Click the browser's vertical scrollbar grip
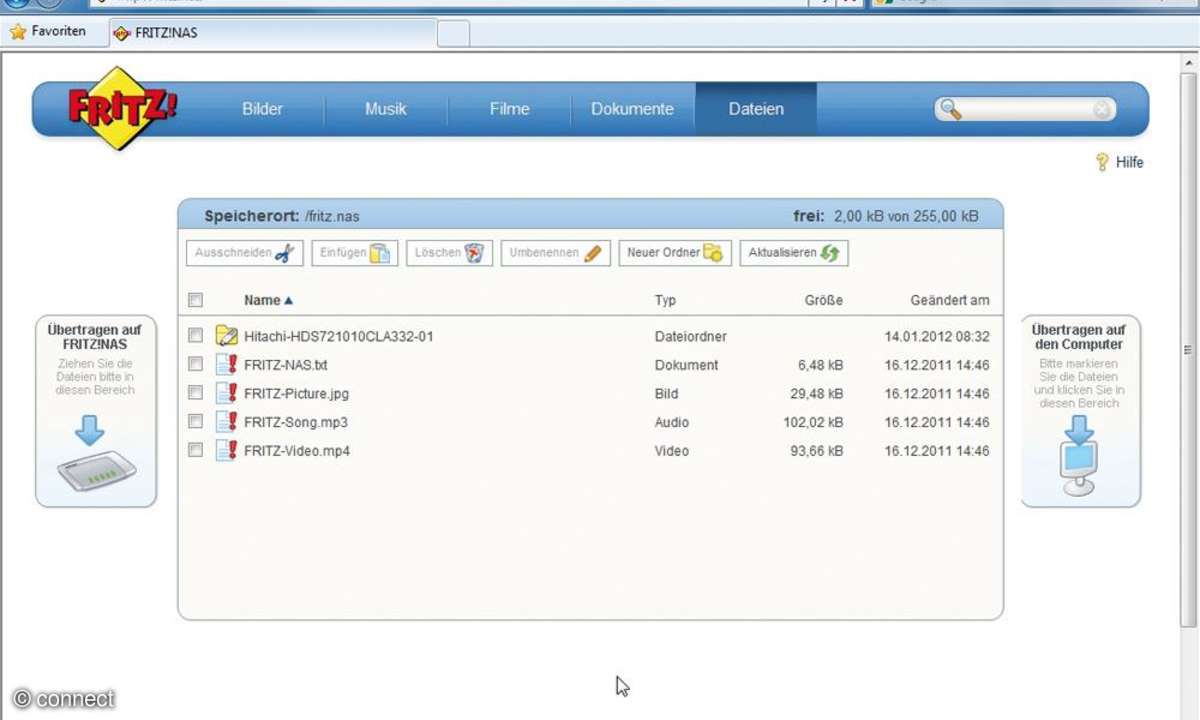The image size is (1200, 720). click(1188, 350)
